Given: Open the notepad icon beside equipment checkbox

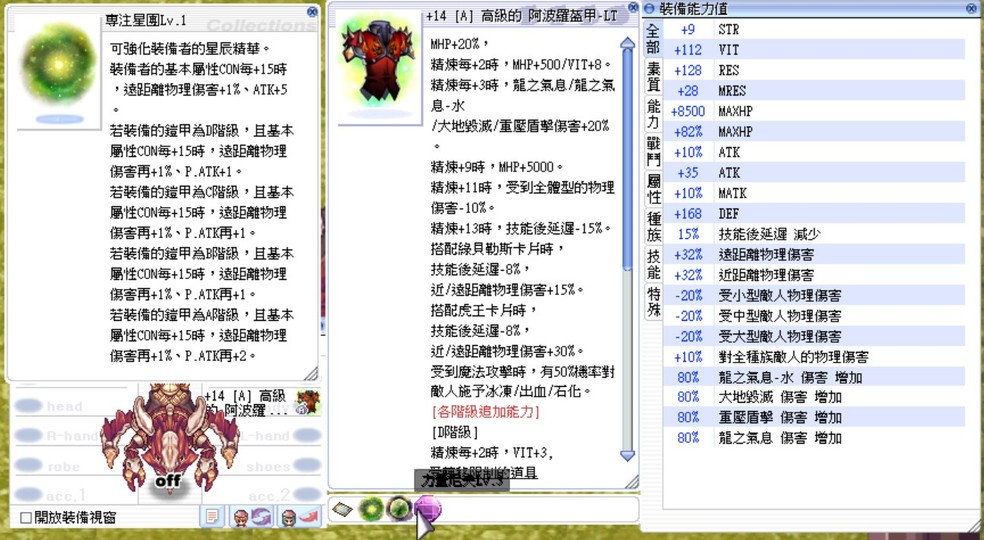Looking at the screenshot, I should (212, 516).
